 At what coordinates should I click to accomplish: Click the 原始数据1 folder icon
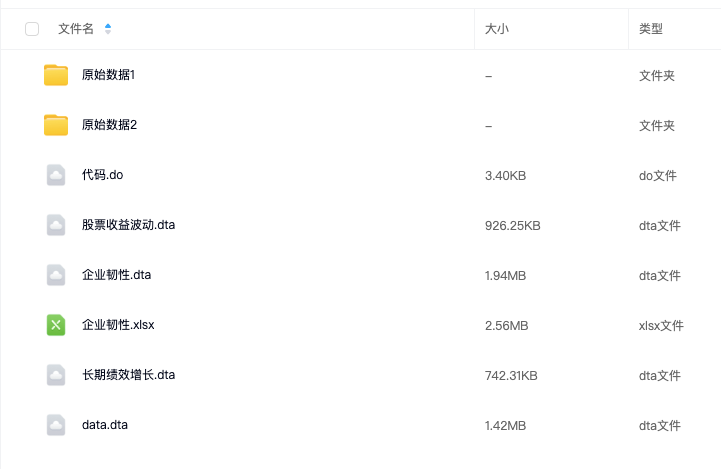[56, 75]
